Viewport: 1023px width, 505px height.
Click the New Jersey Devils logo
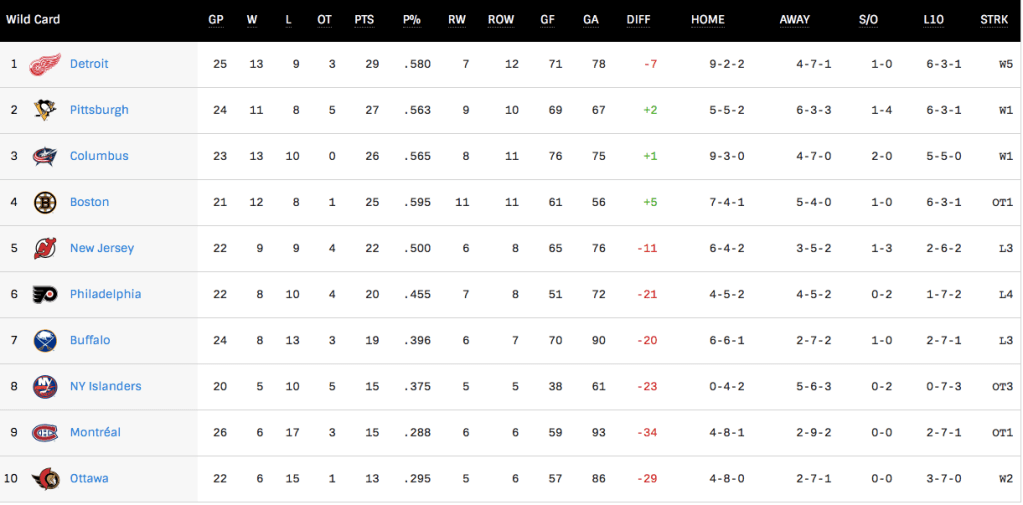pos(45,248)
